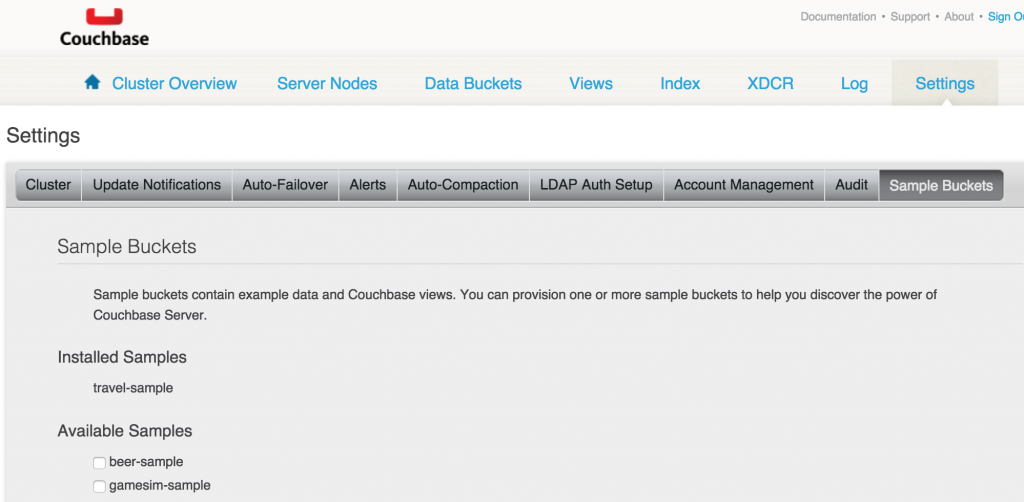The width and height of the screenshot is (1024, 502).
Task: Click the Couchbase logo
Action: click(104, 27)
